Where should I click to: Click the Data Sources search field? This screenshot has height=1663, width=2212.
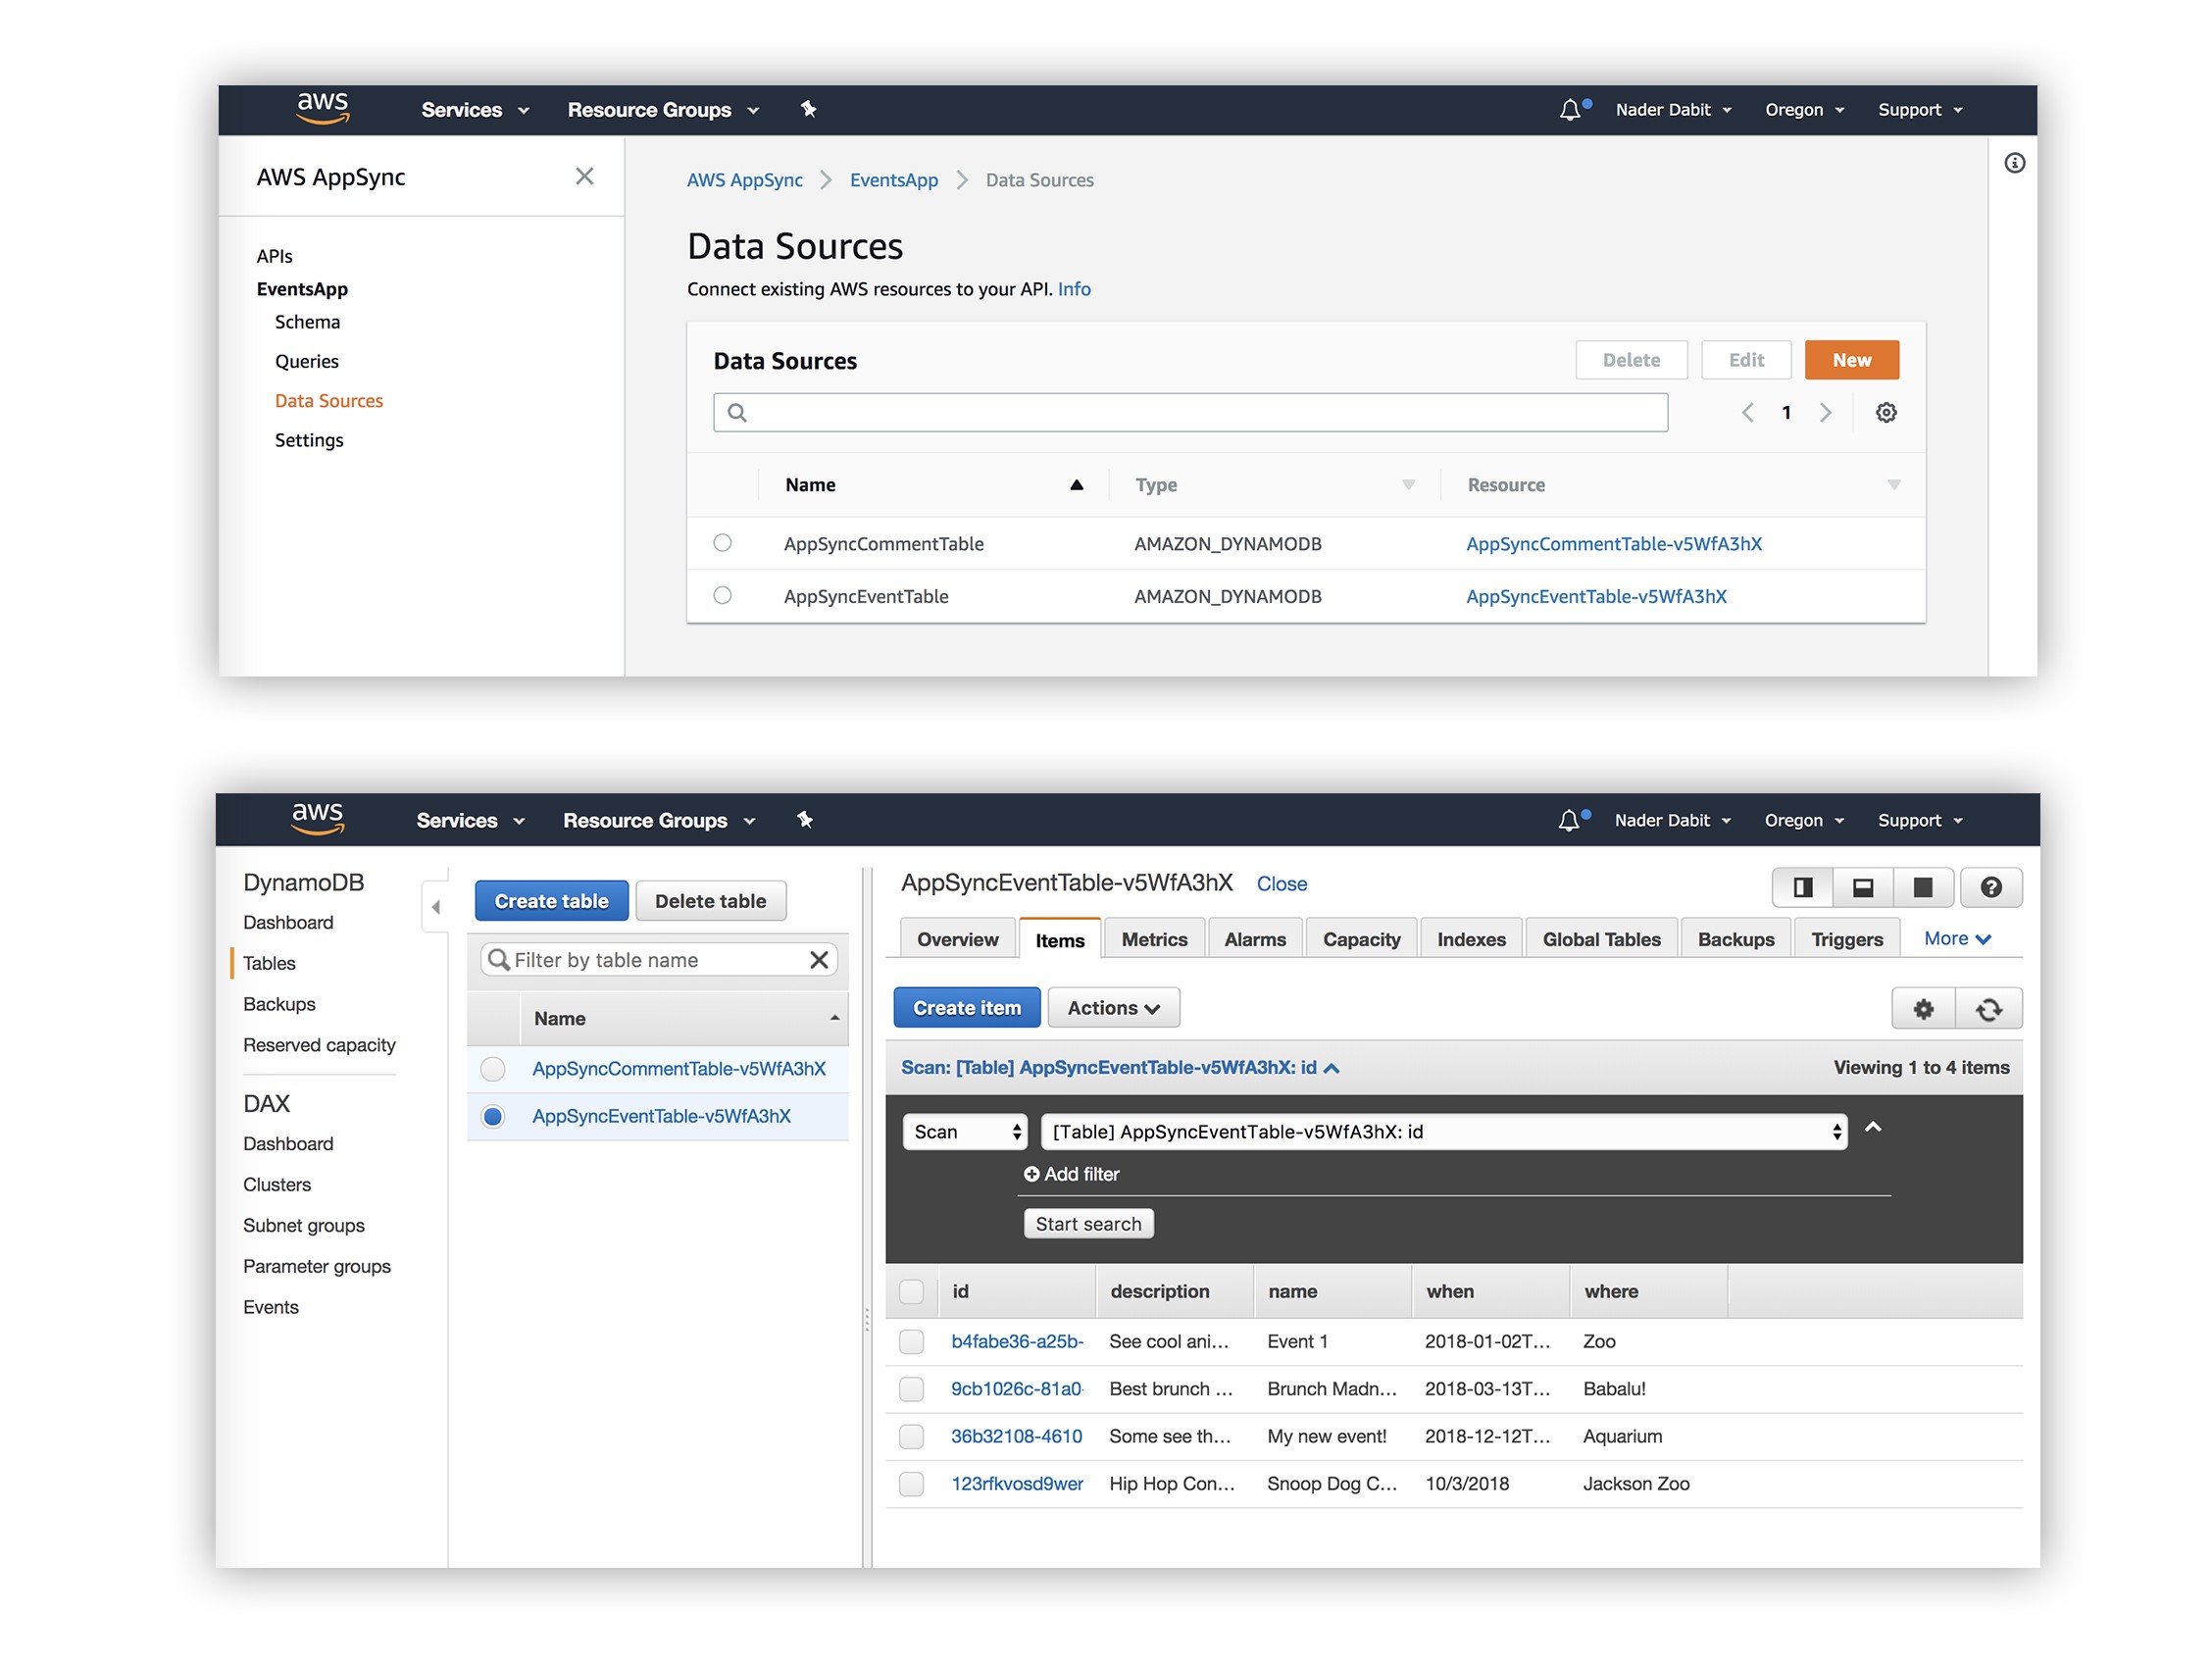pos(1190,413)
